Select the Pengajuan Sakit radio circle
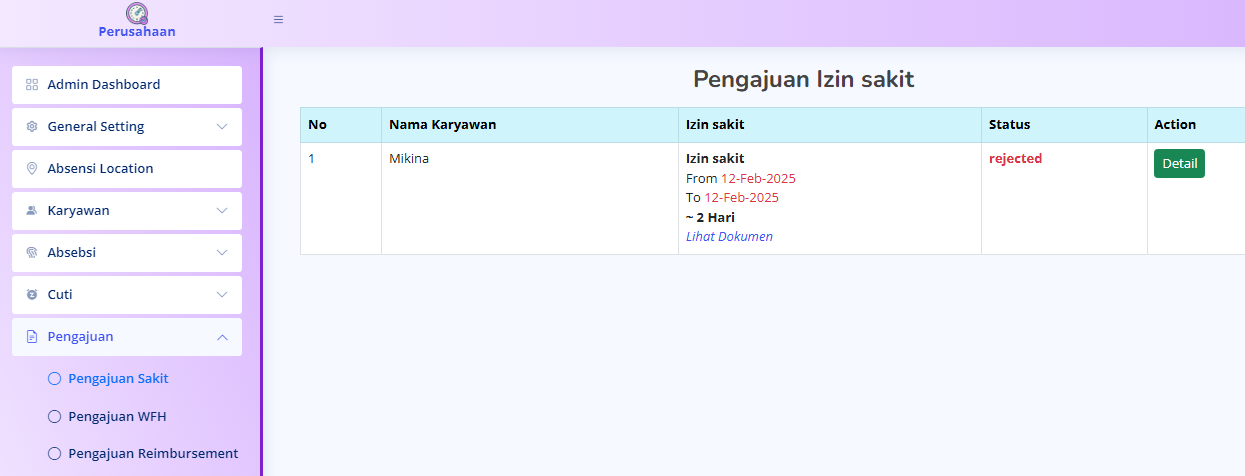 [x=55, y=379]
